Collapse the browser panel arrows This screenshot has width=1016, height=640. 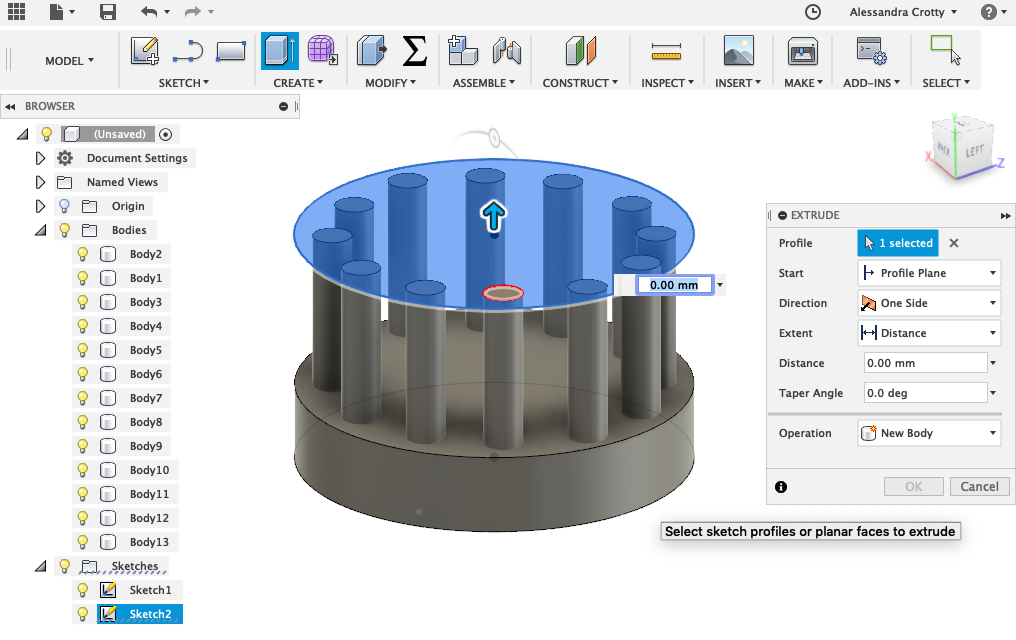10,106
